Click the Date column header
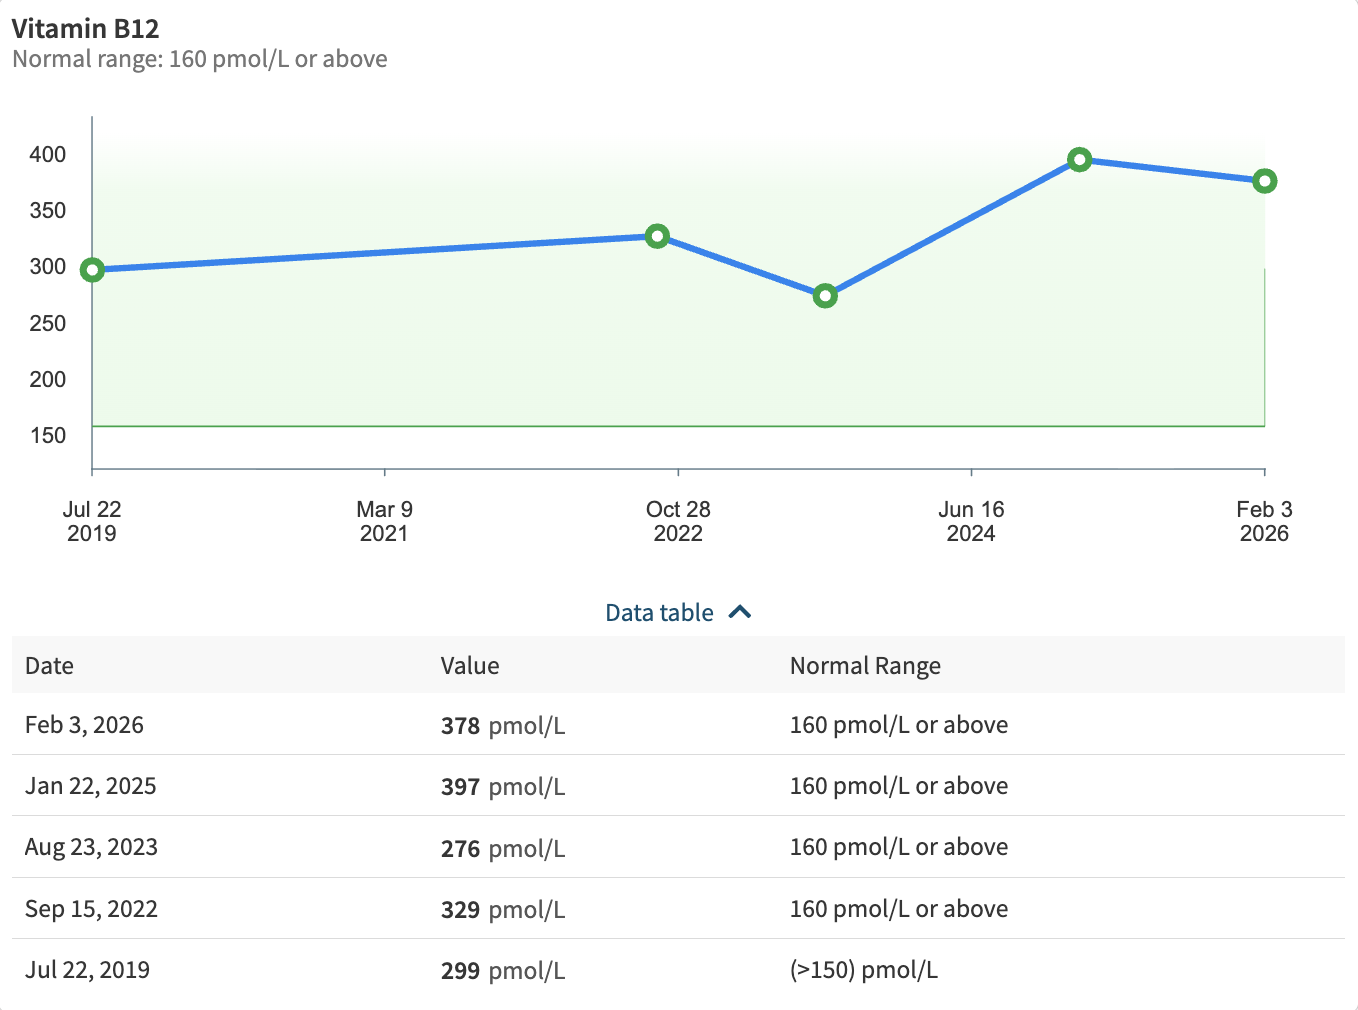Image resolution: width=1358 pixels, height=1010 pixels. (49, 666)
